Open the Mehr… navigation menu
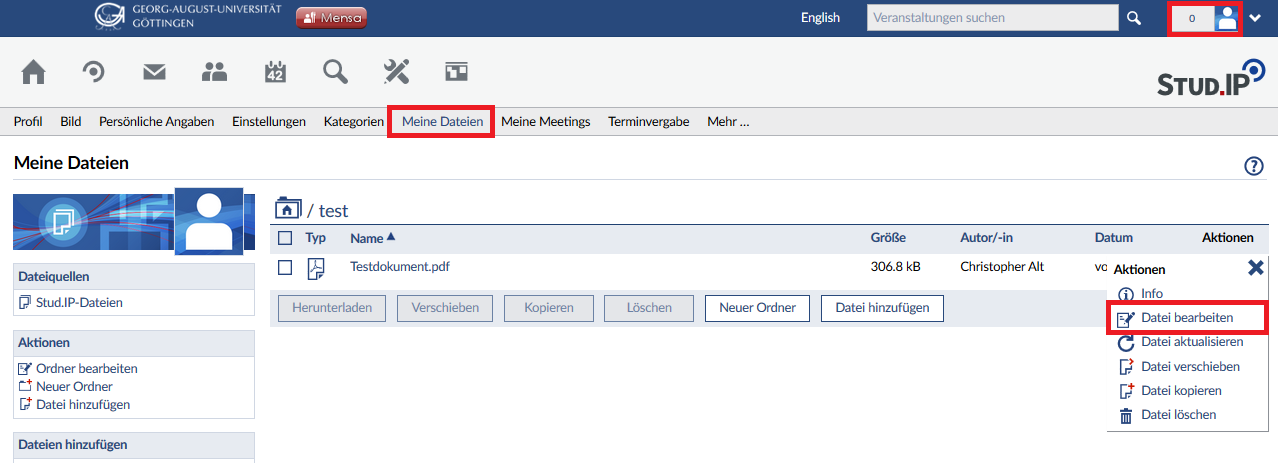1278x463 pixels. [727, 122]
